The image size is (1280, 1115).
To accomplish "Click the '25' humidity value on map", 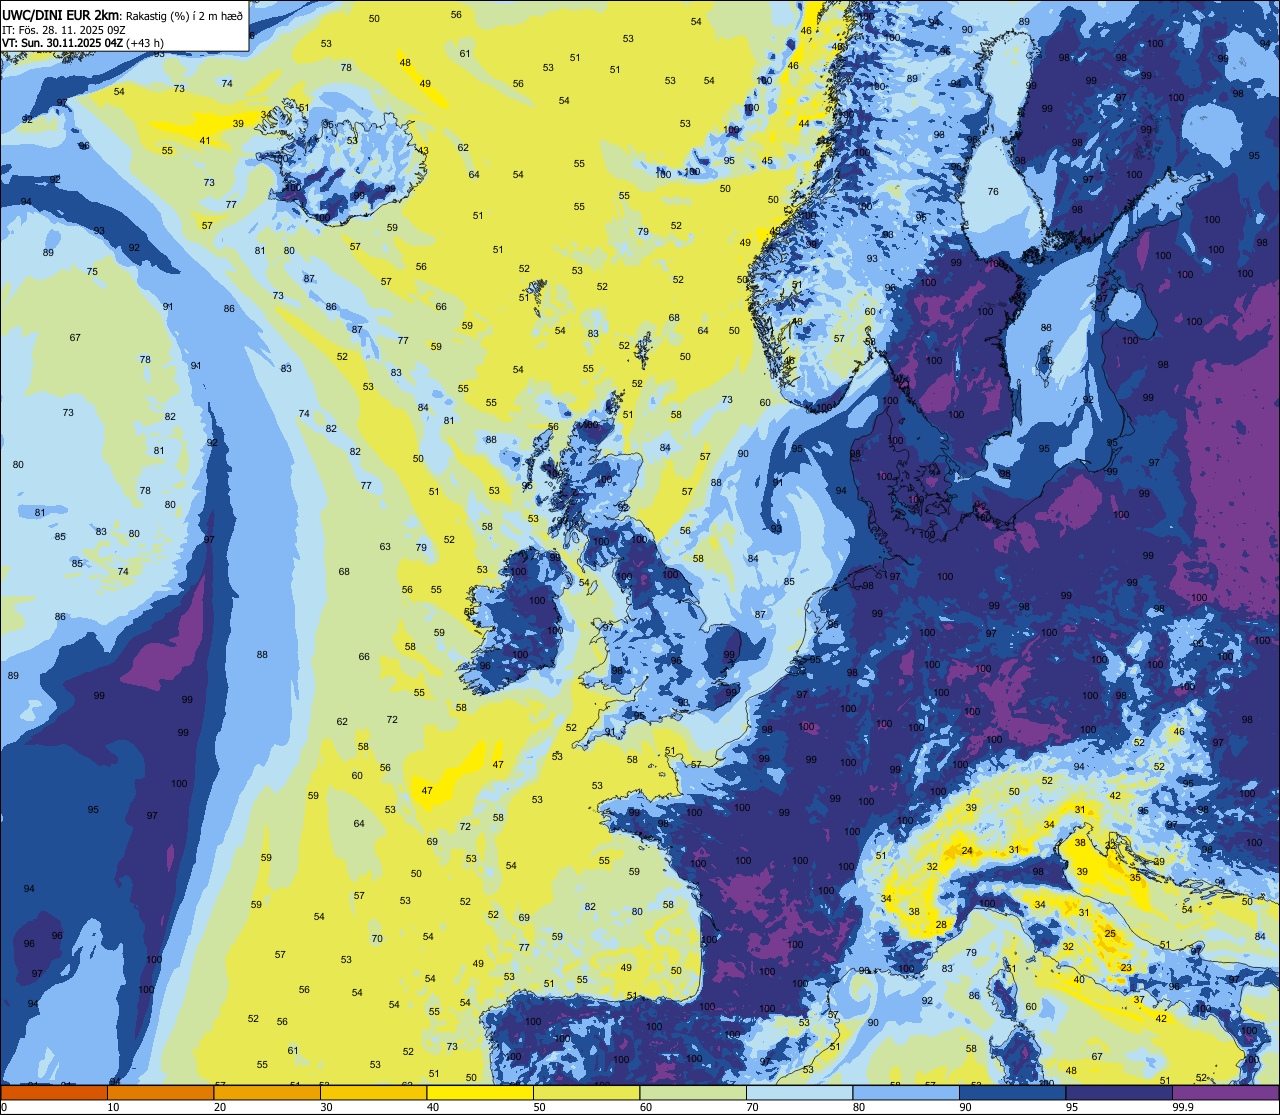I will coord(1110,933).
